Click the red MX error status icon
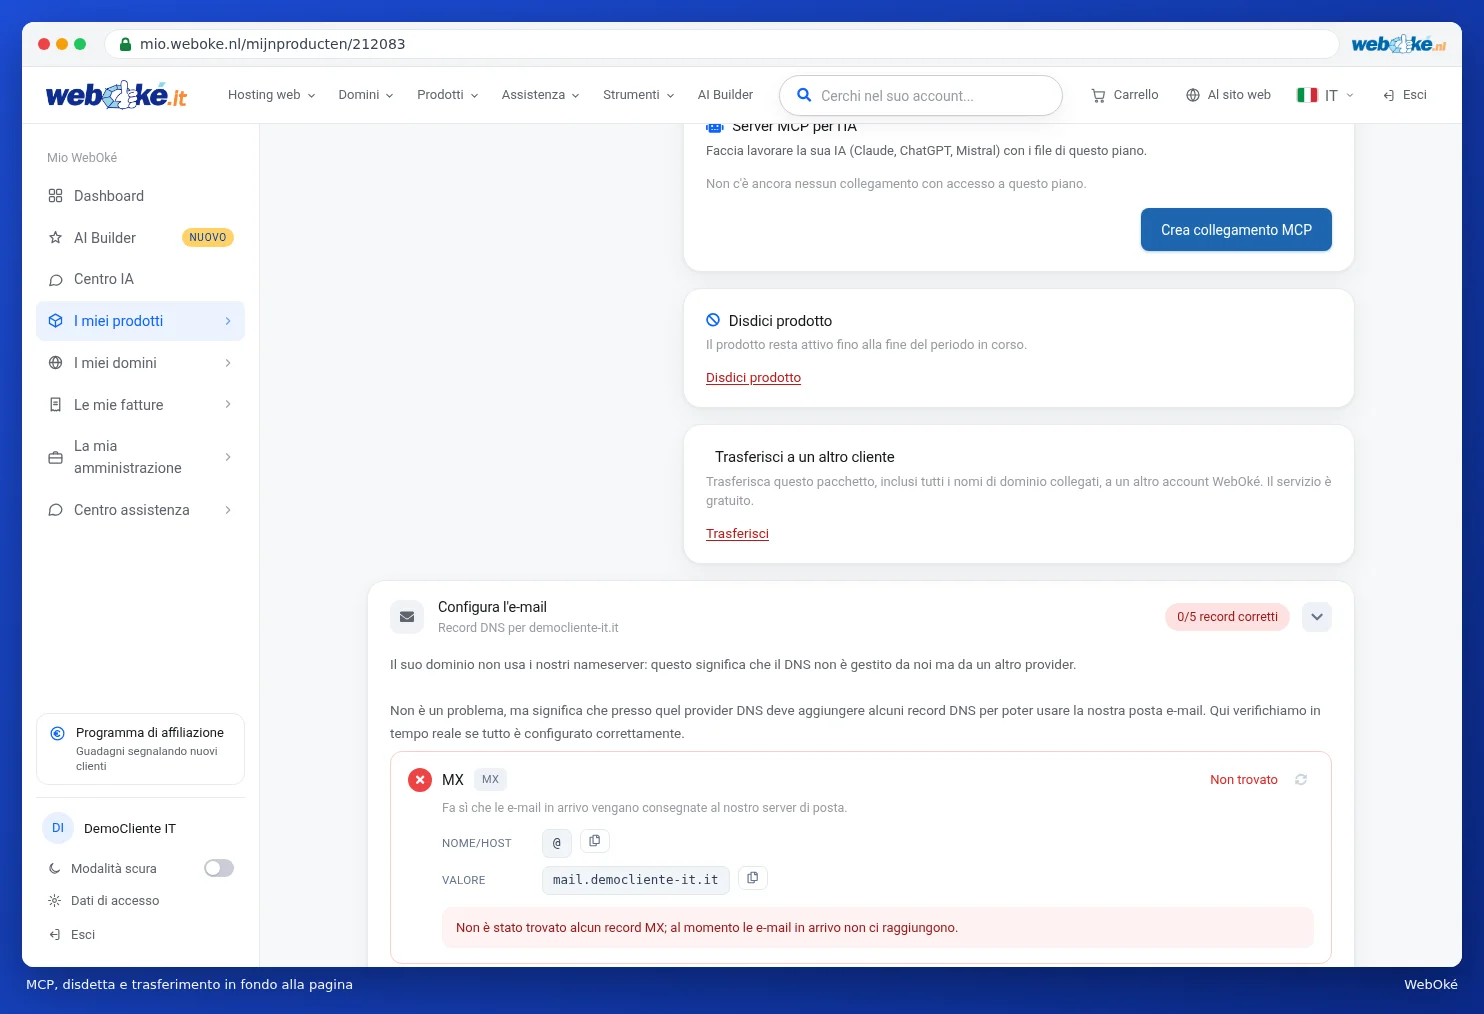This screenshot has height=1014, width=1484. click(420, 780)
